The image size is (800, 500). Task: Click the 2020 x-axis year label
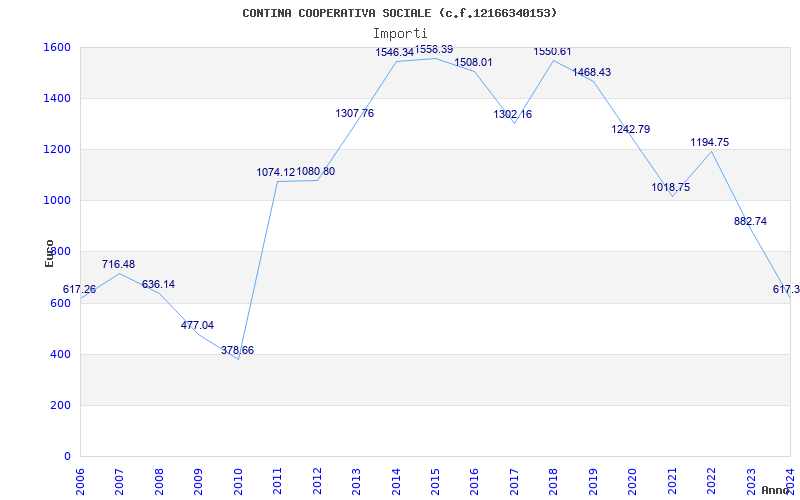click(x=633, y=482)
